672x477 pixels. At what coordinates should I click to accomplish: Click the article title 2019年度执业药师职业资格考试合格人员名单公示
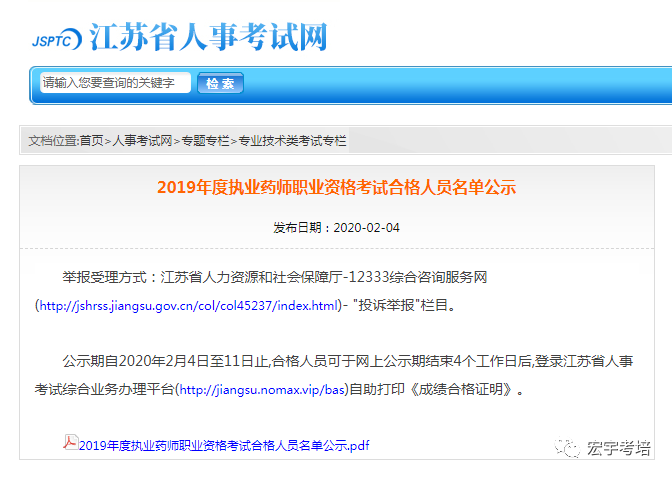pos(336,188)
